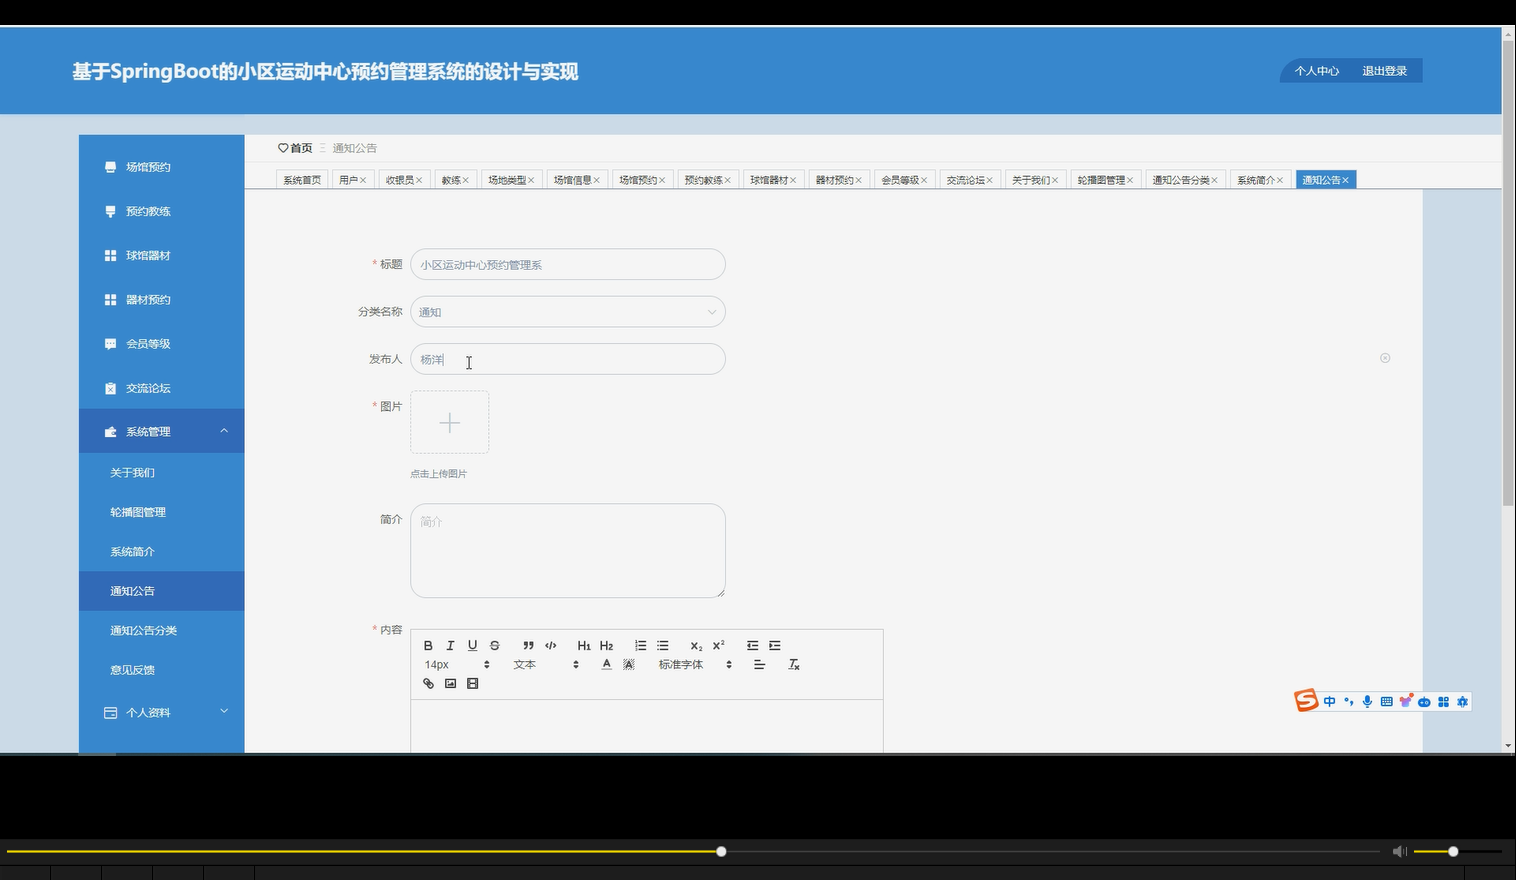Toggle the ordered list formatting

pos(641,645)
